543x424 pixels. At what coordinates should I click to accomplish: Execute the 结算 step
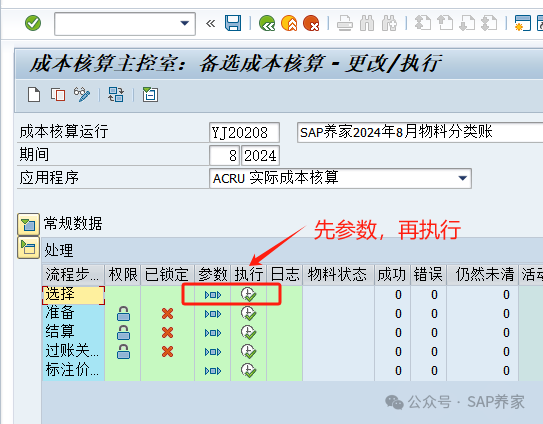click(x=249, y=333)
